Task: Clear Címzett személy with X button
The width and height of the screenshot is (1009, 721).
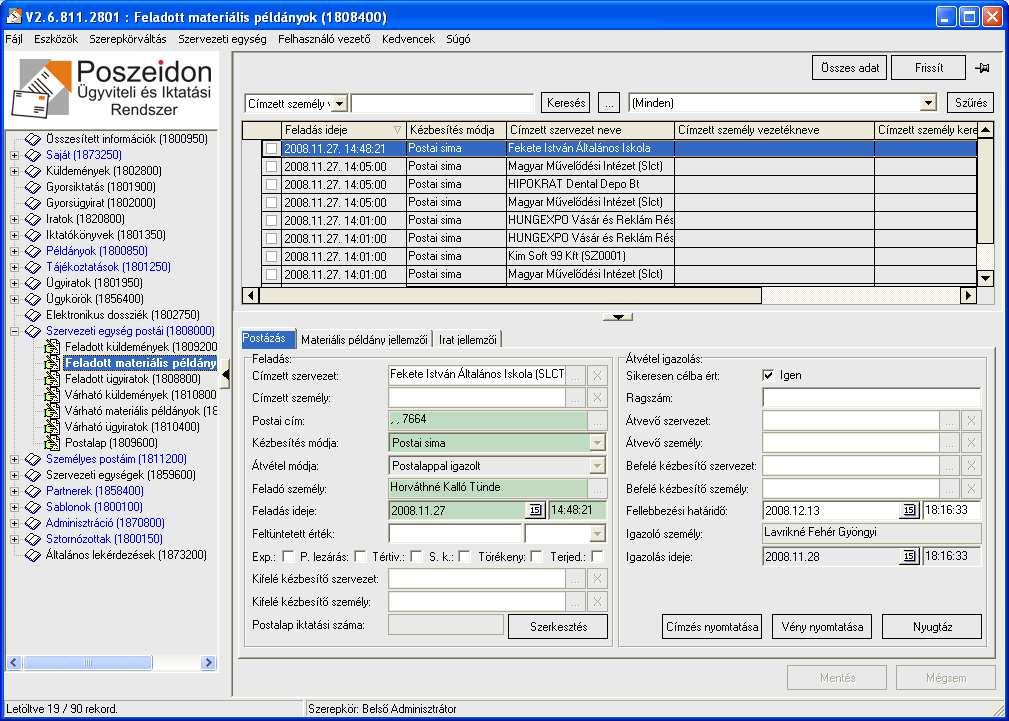Action: 597,398
